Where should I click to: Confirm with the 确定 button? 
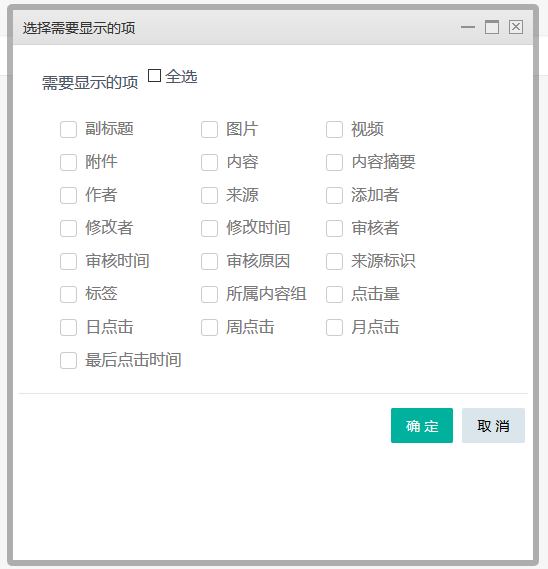422,425
